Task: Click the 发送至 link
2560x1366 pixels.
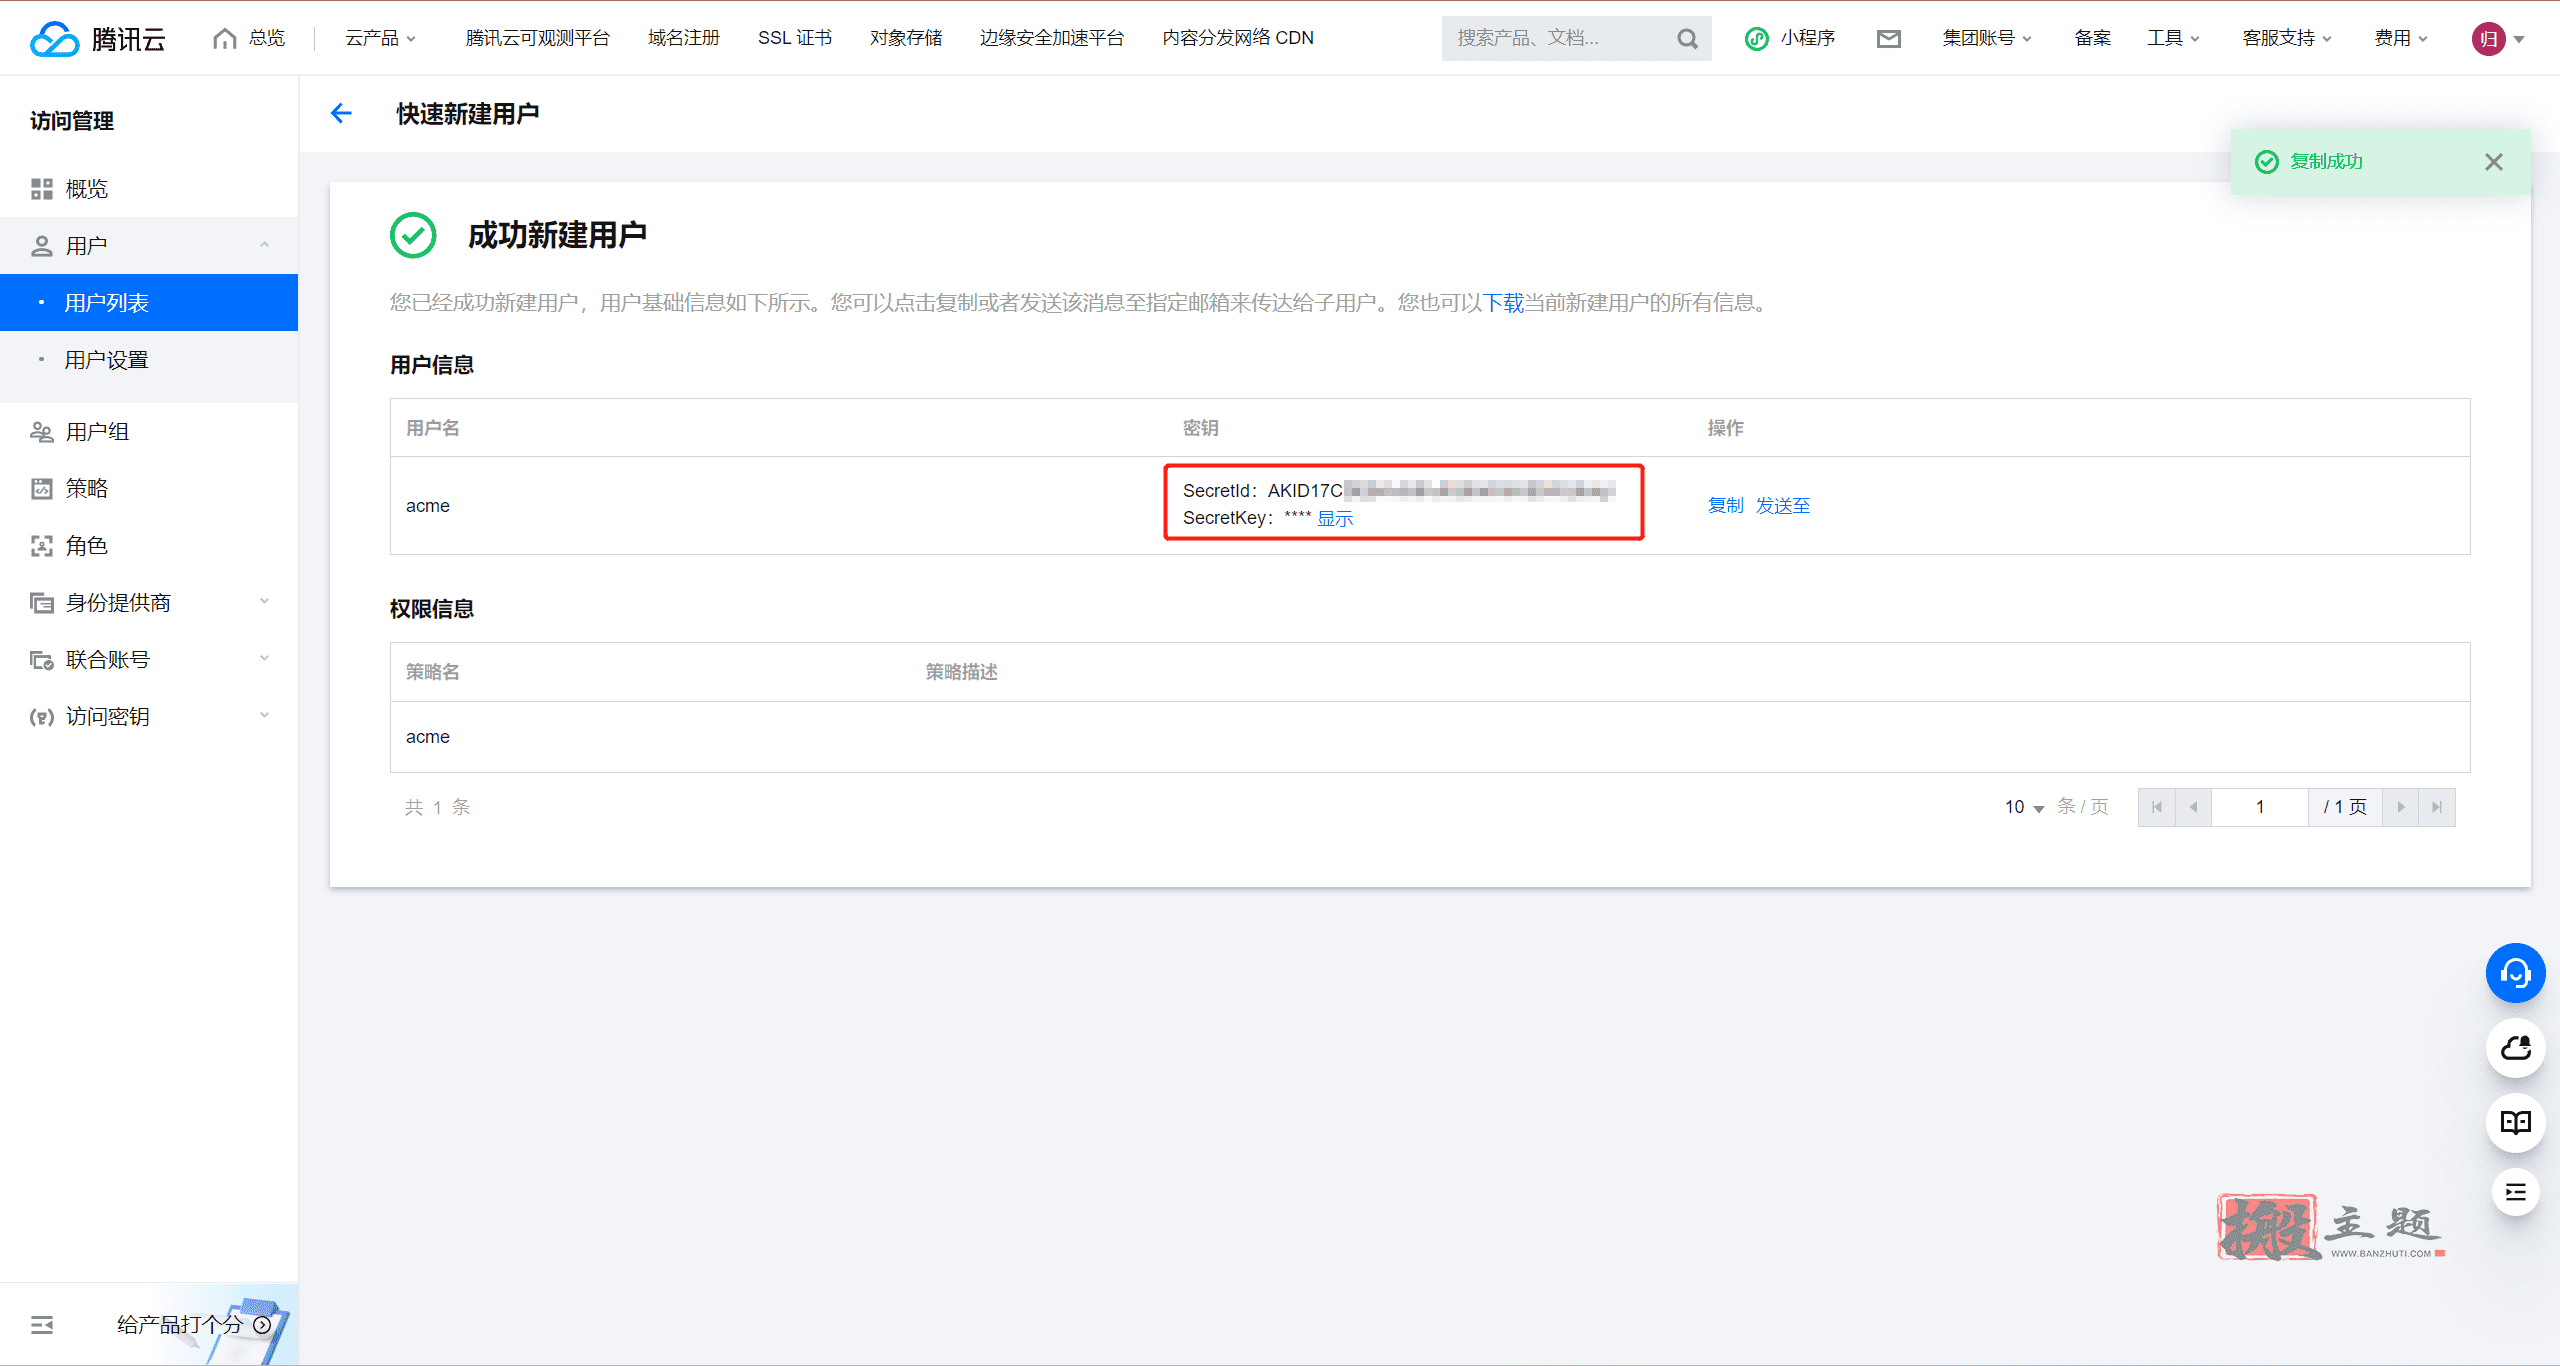Action: (x=1783, y=506)
